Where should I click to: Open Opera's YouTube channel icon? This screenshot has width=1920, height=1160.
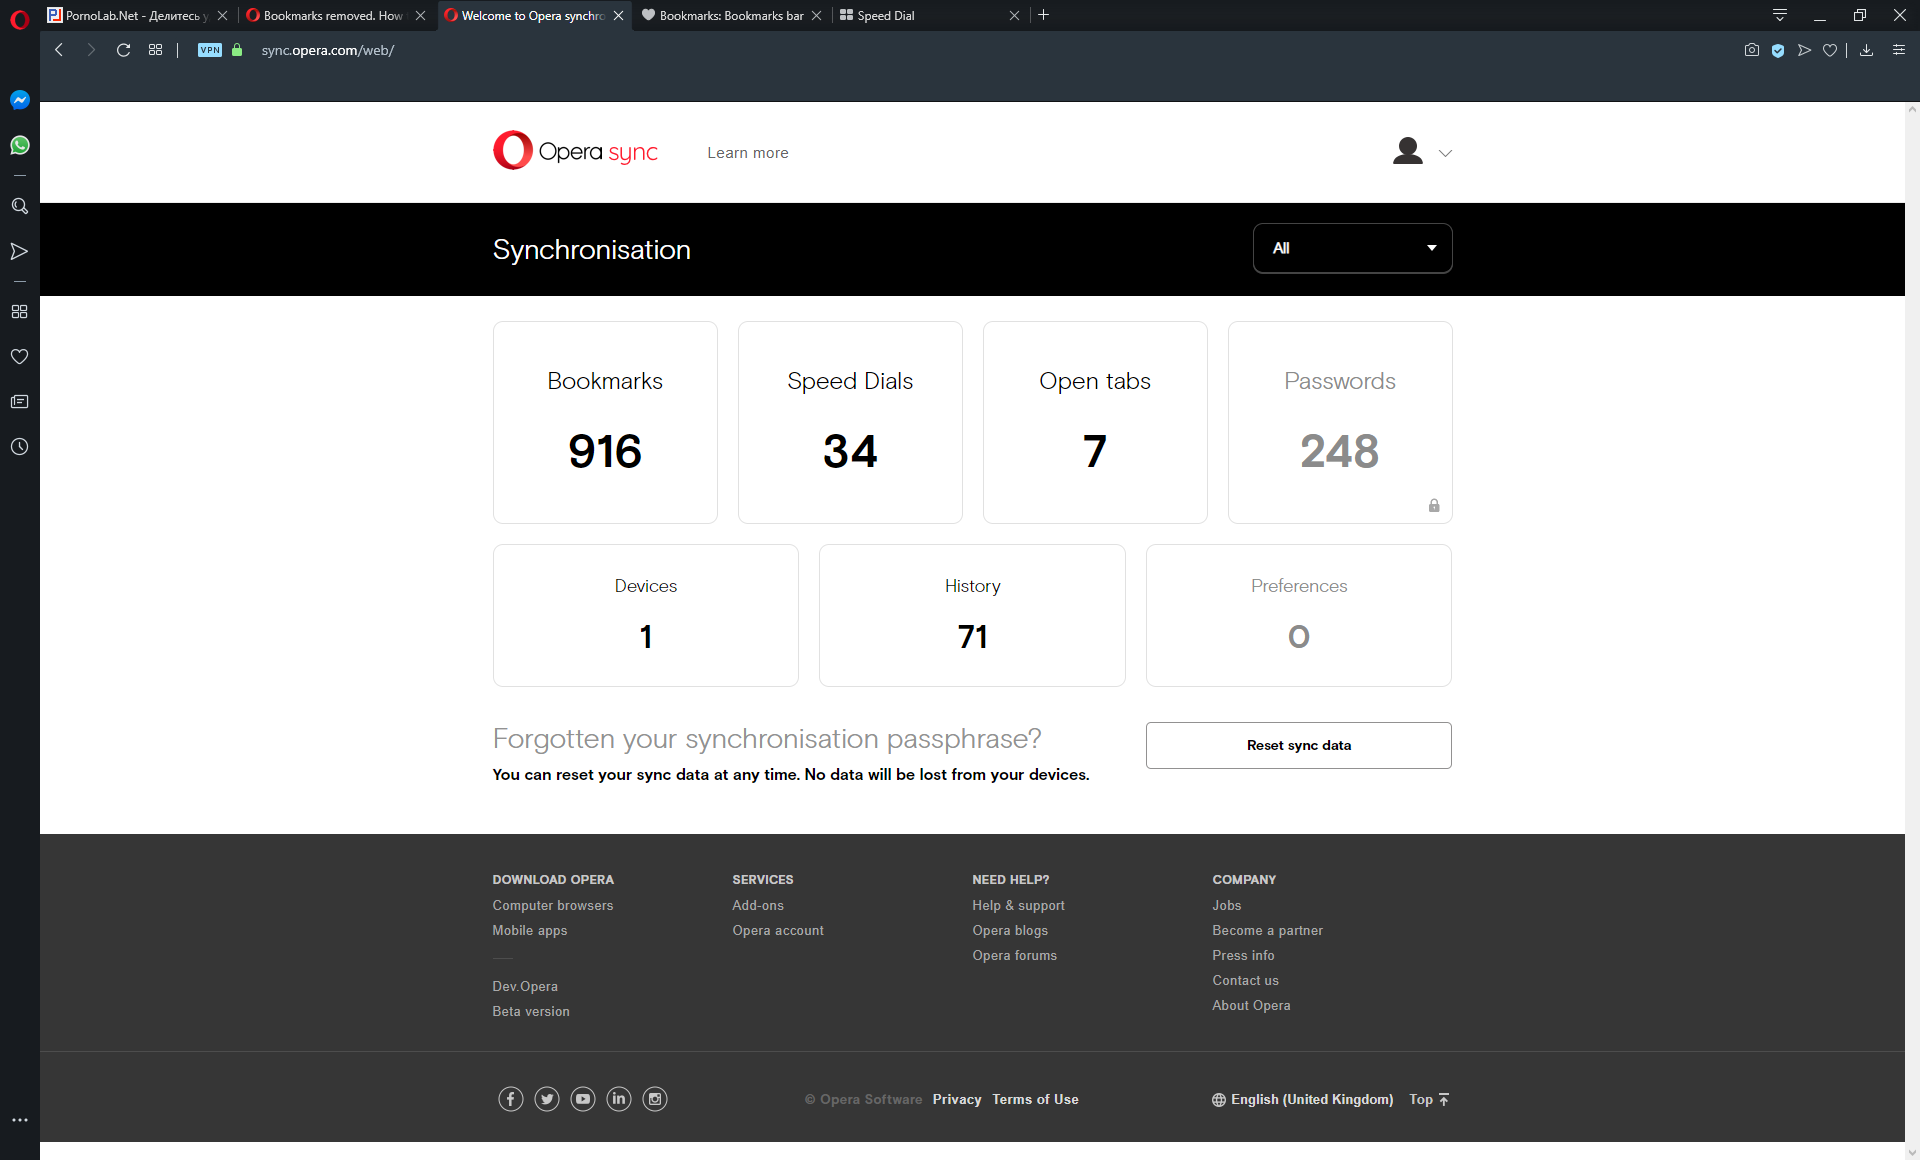(x=583, y=1099)
